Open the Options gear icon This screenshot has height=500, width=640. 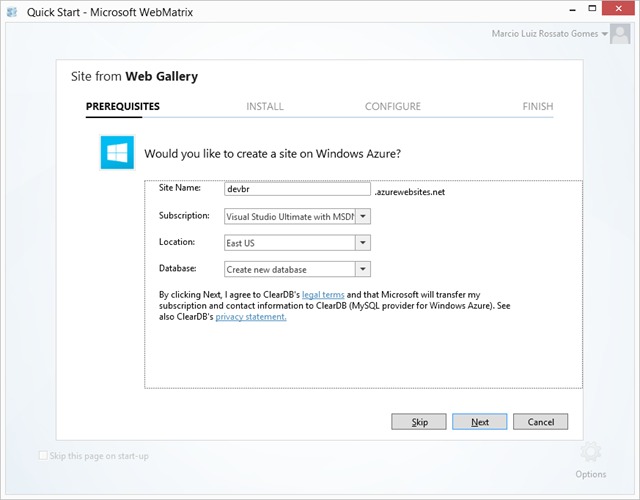[591, 451]
